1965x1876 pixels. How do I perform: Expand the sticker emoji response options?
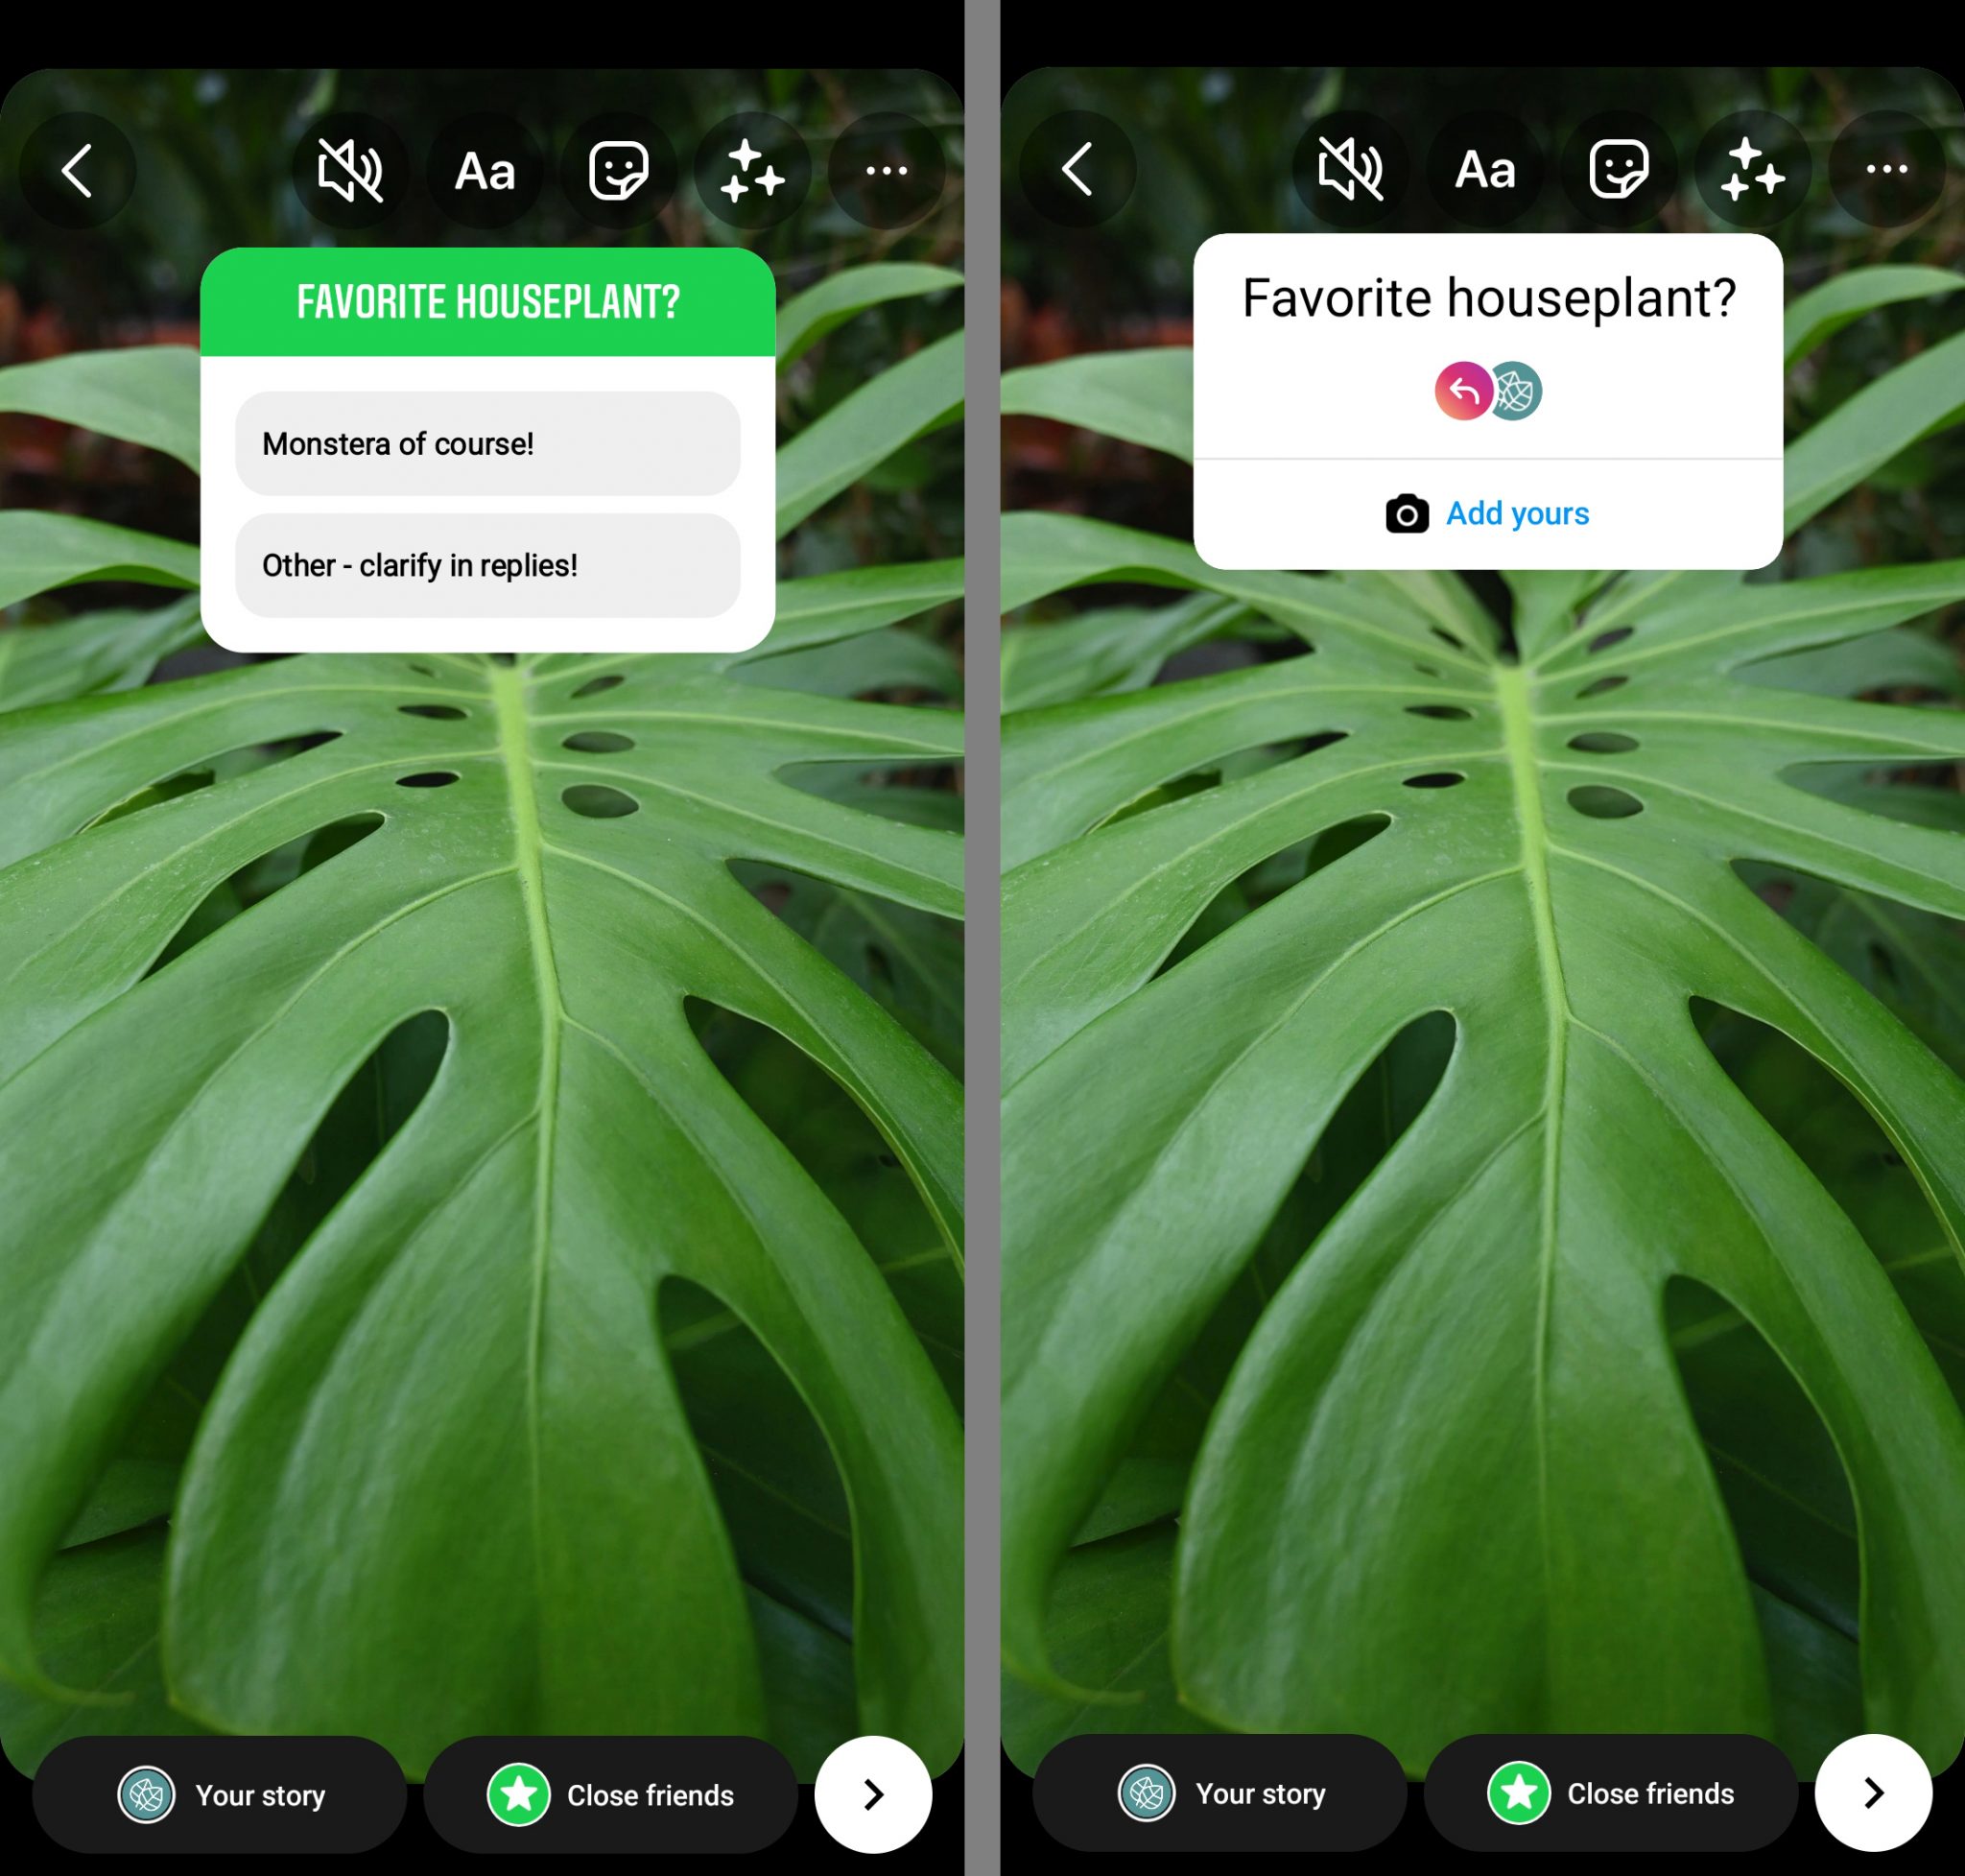click(1488, 392)
